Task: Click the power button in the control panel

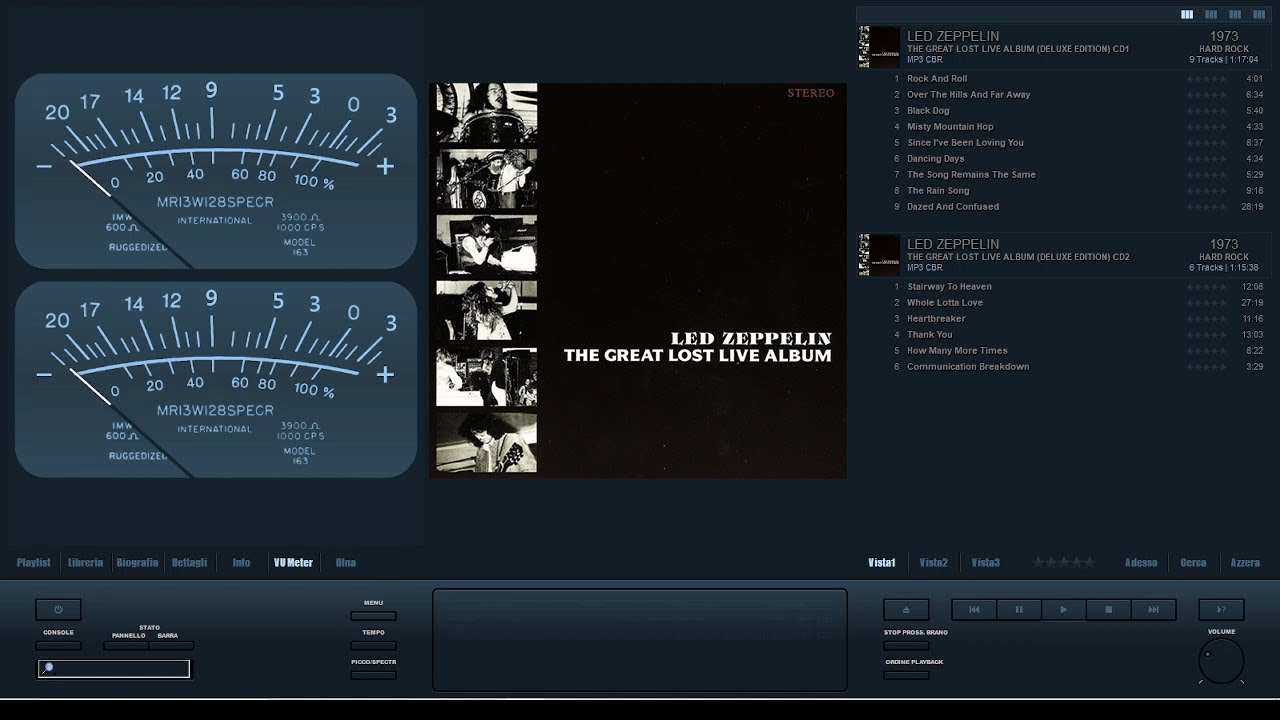Action: click(x=58, y=609)
